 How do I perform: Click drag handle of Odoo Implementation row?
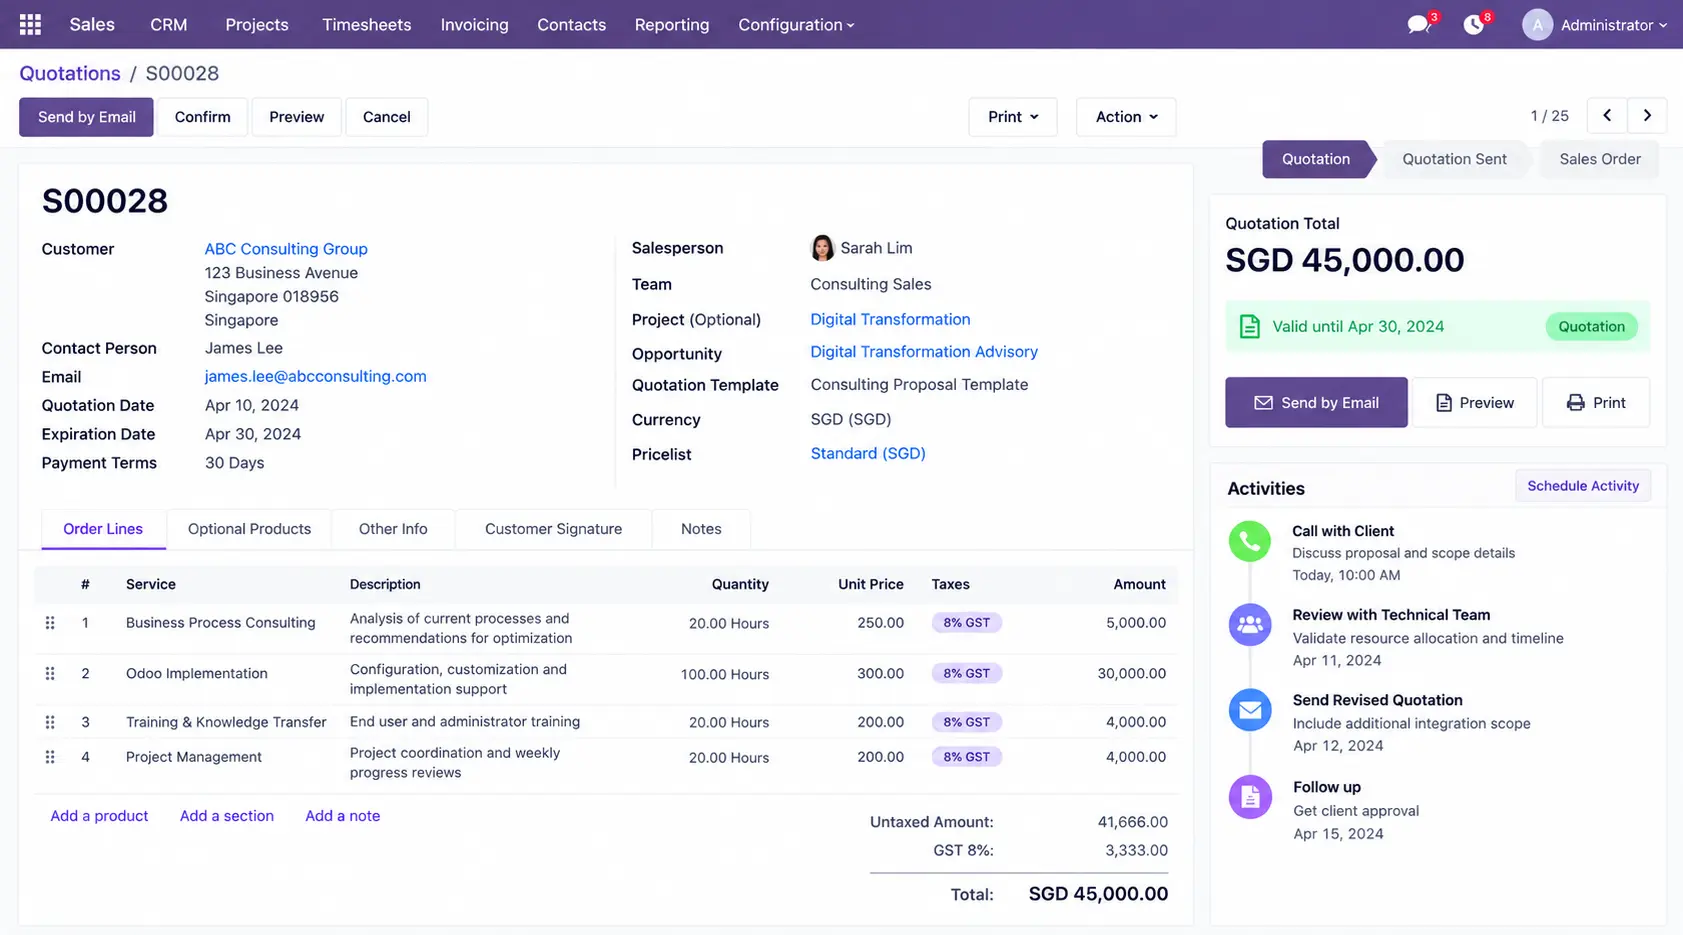(x=50, y=674)
